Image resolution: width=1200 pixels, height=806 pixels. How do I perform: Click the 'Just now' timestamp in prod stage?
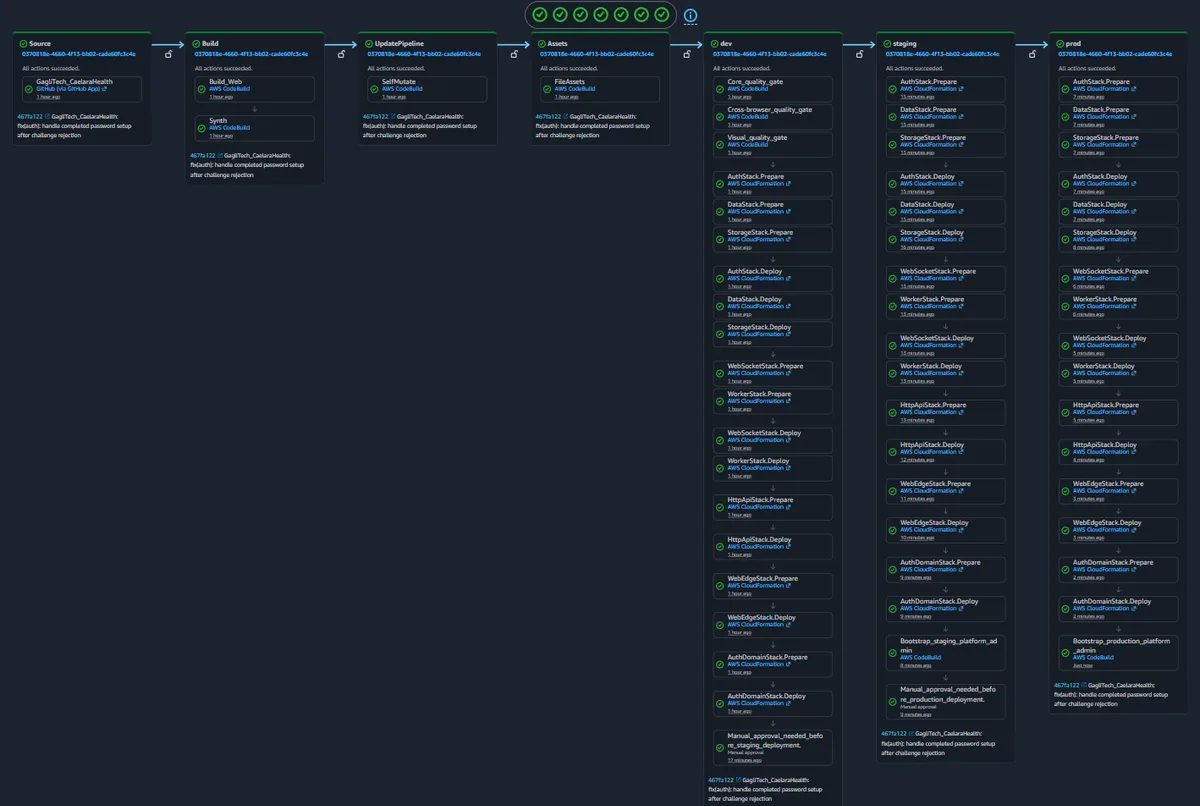click(1083, 664)
